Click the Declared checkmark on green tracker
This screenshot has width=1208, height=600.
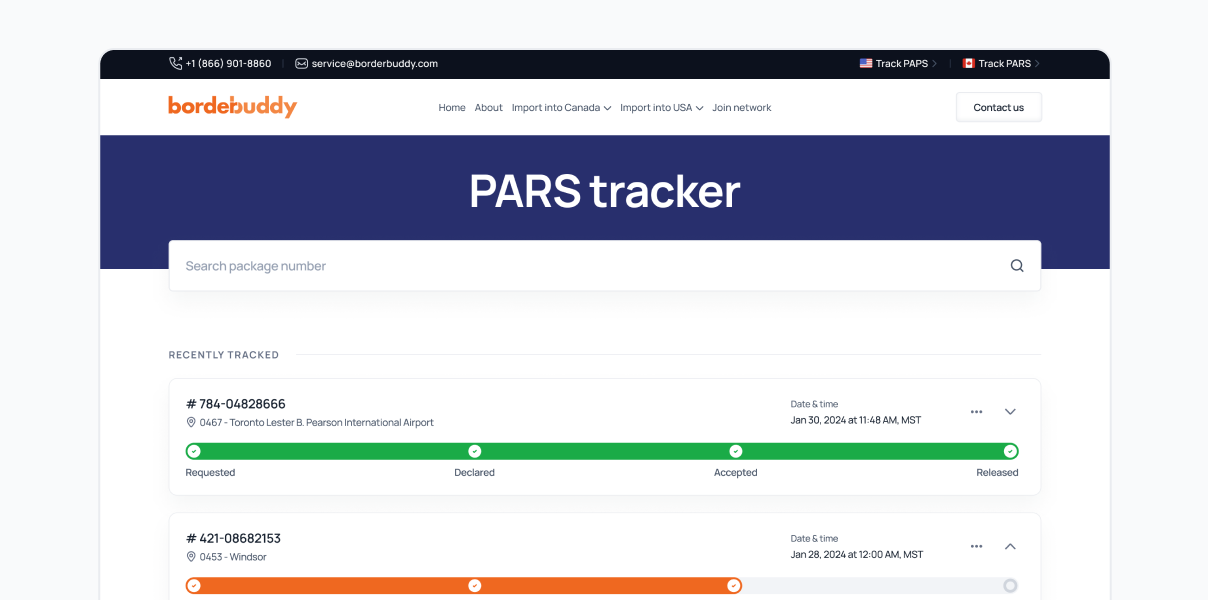[x=475, y=451]
